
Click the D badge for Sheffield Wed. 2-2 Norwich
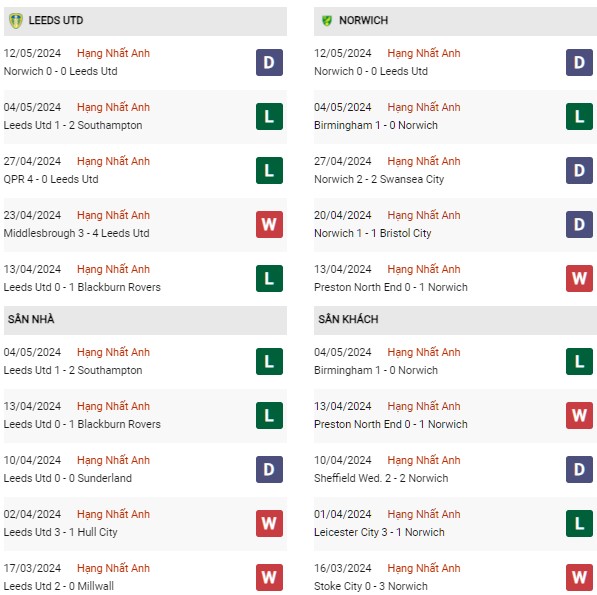tap(579, 469)
